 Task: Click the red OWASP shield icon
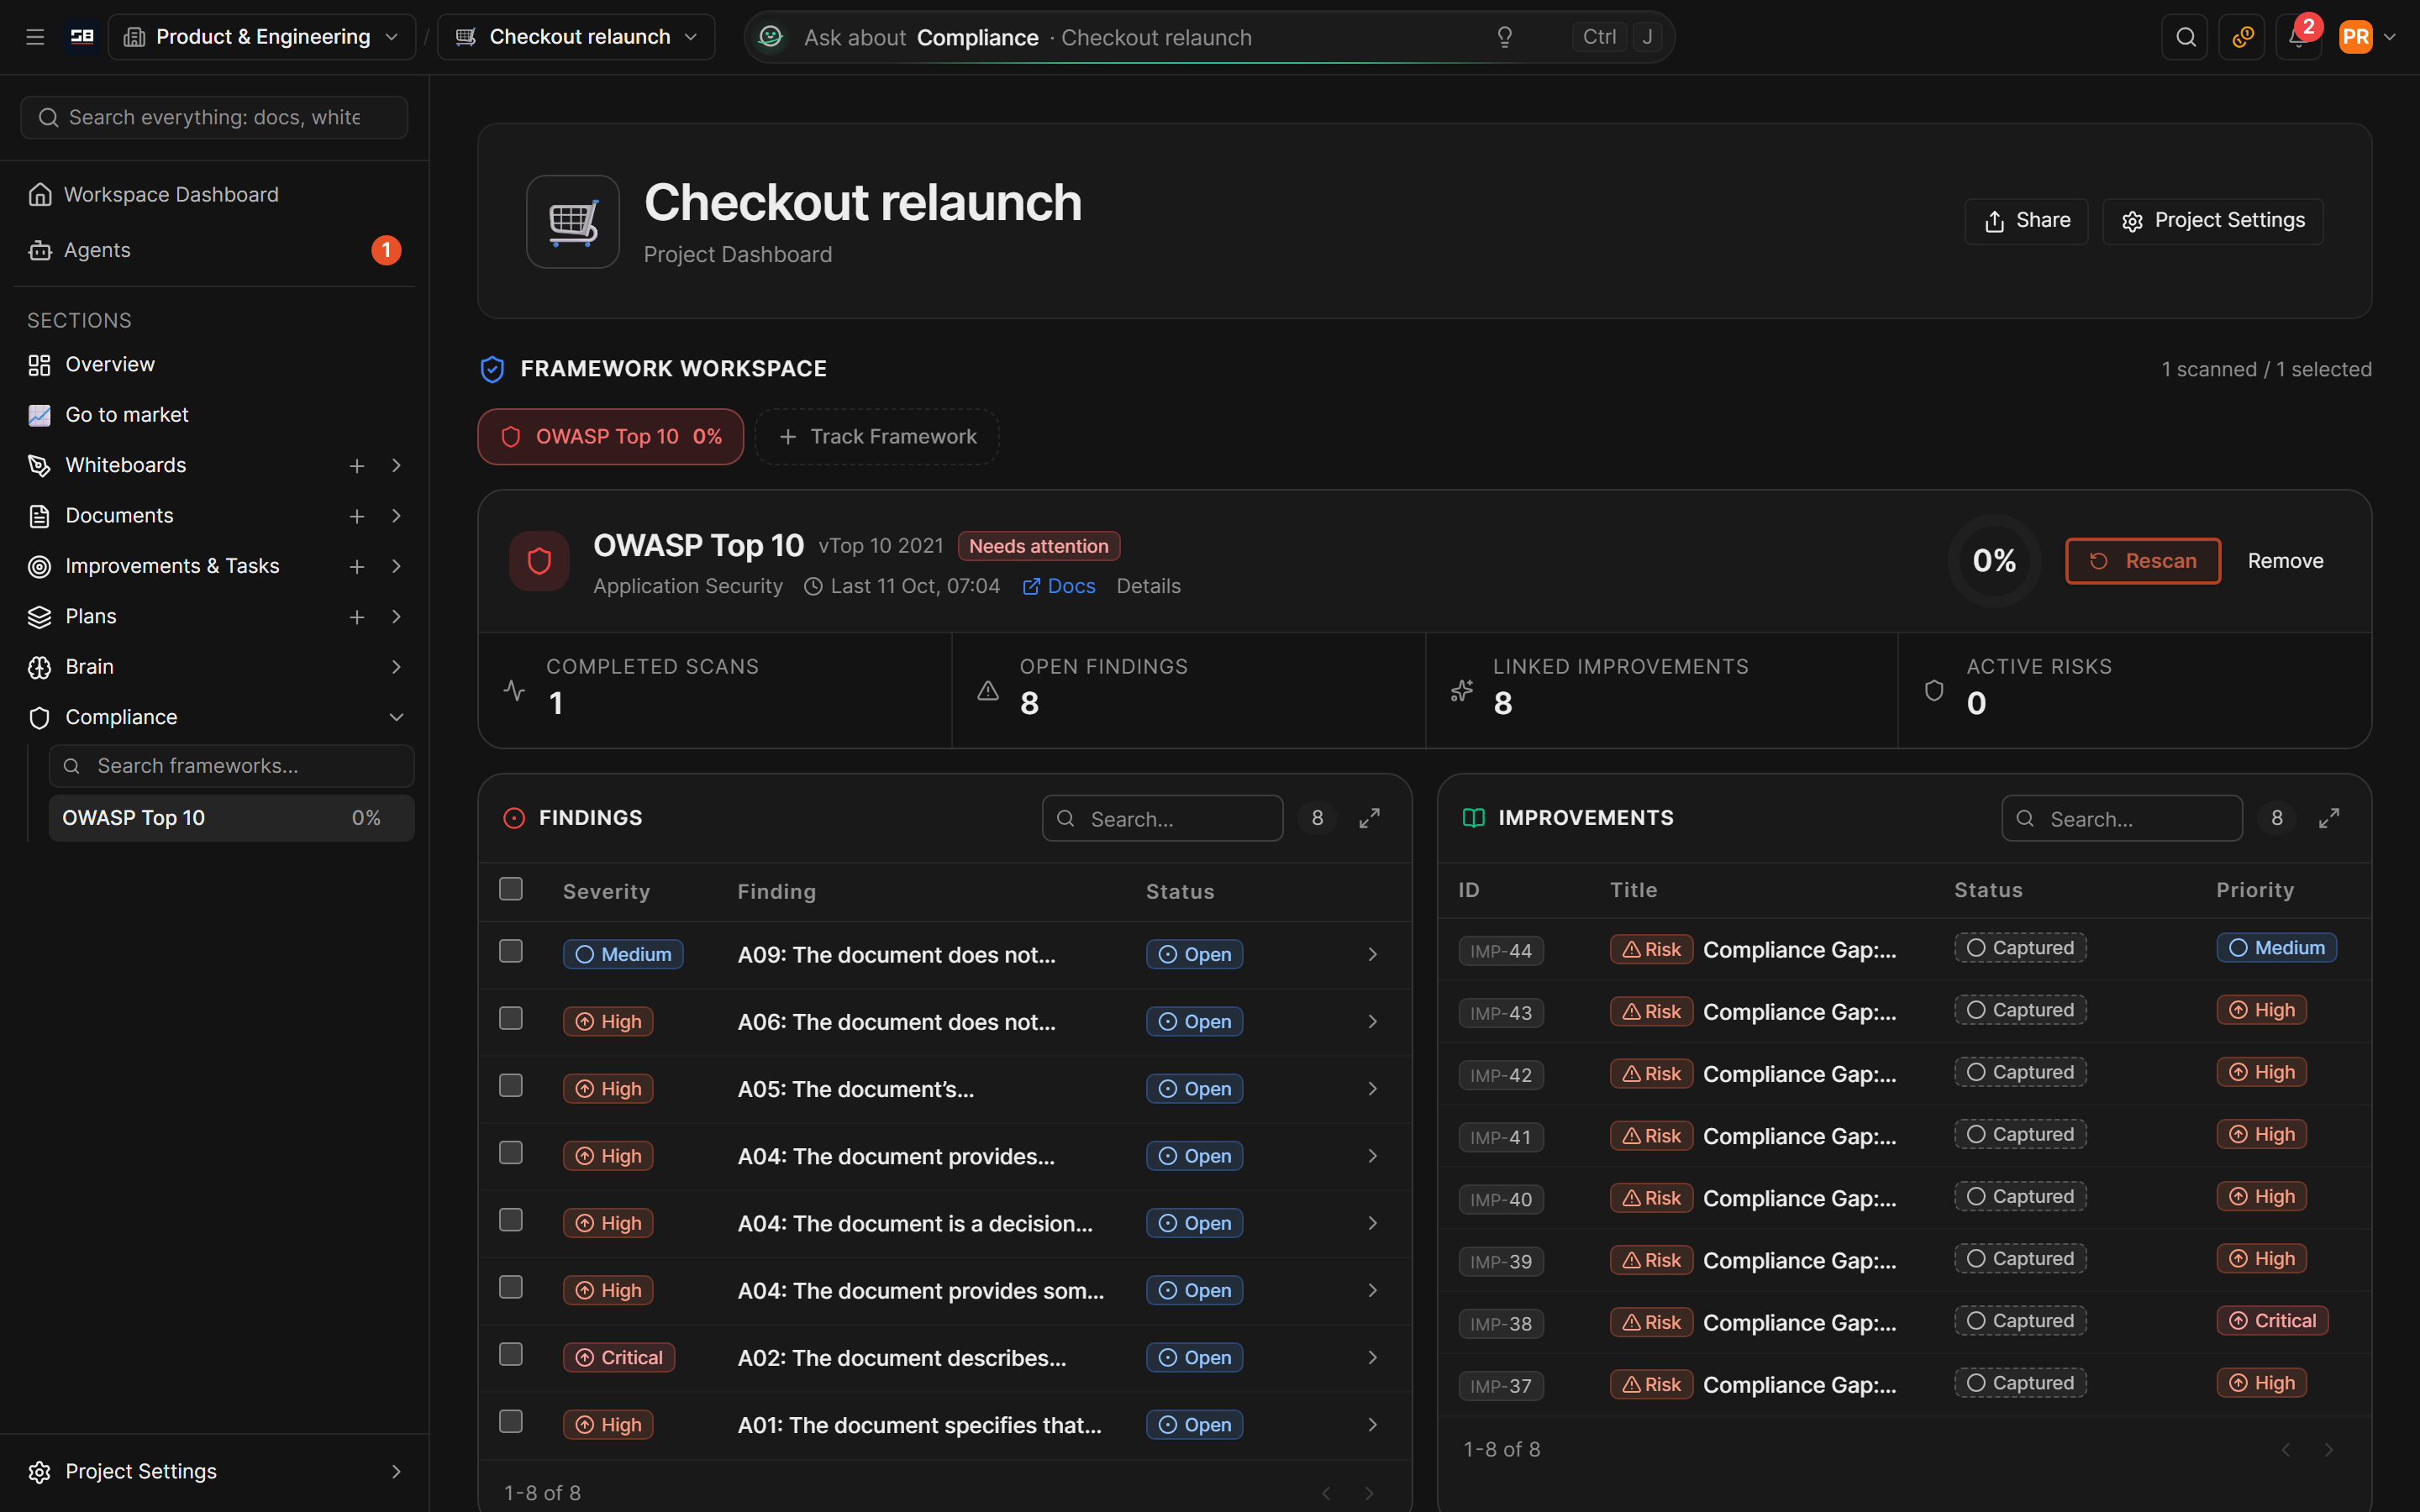coord(539,561)
